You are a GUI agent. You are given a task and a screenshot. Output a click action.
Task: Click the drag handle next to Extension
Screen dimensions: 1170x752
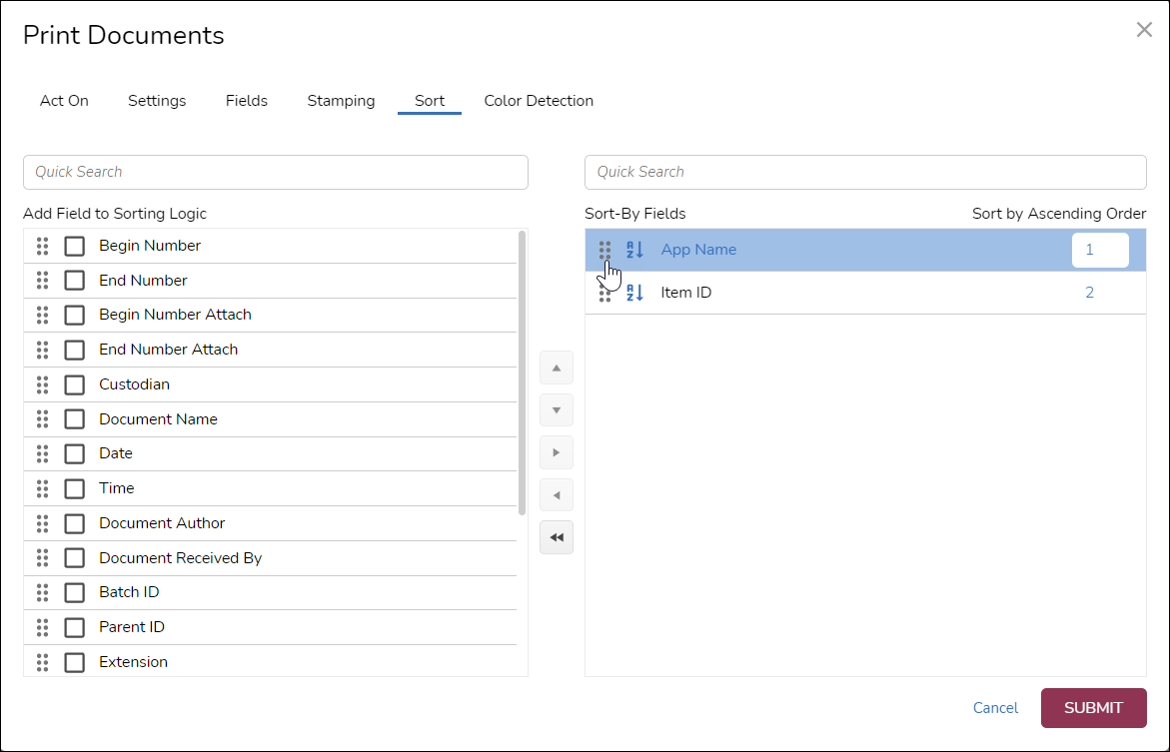[42, 661]
